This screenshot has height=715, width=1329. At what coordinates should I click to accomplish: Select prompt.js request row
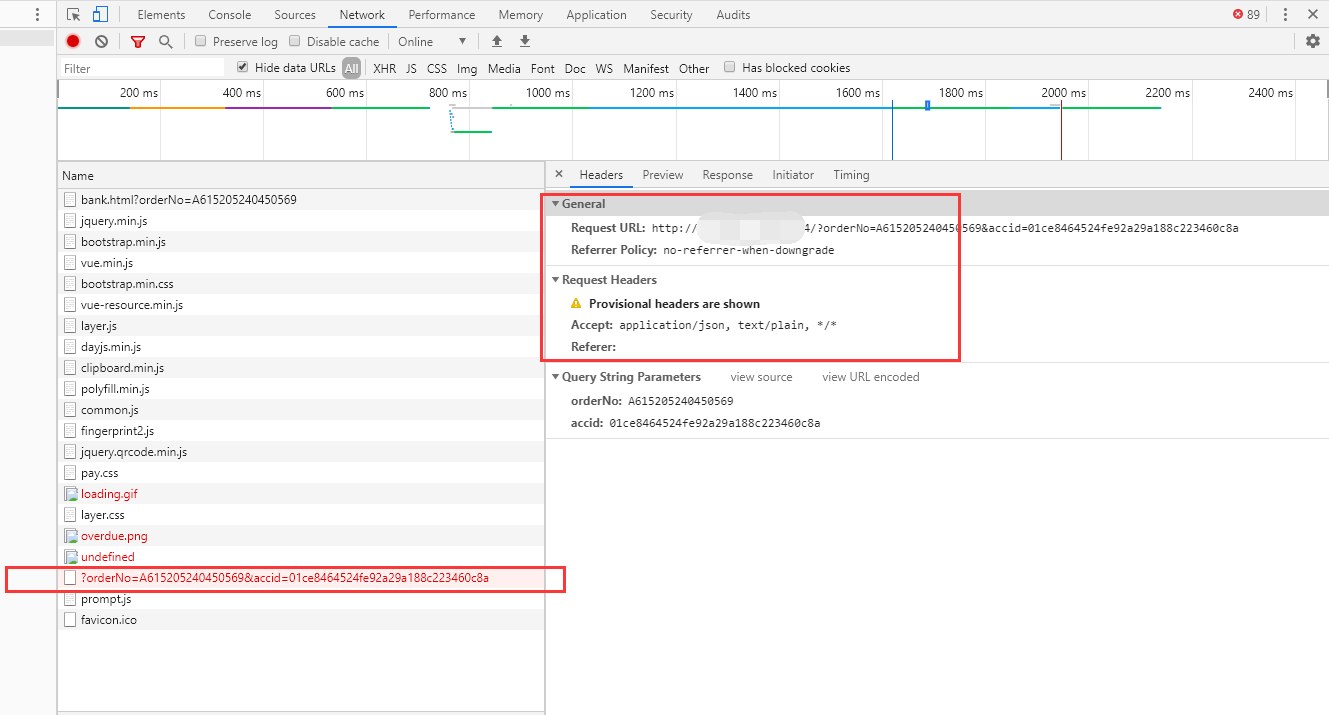(x=301, y=599)
